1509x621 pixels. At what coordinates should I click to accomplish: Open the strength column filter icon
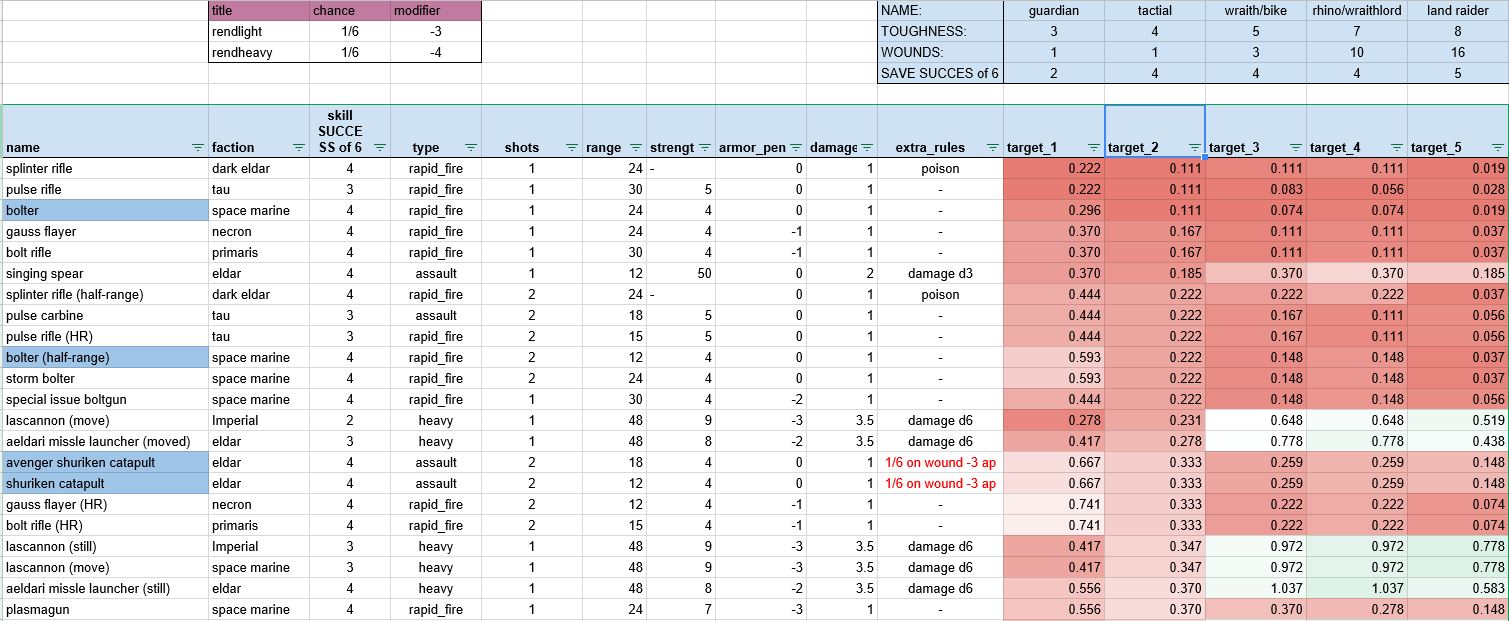[x=703, y=148]
